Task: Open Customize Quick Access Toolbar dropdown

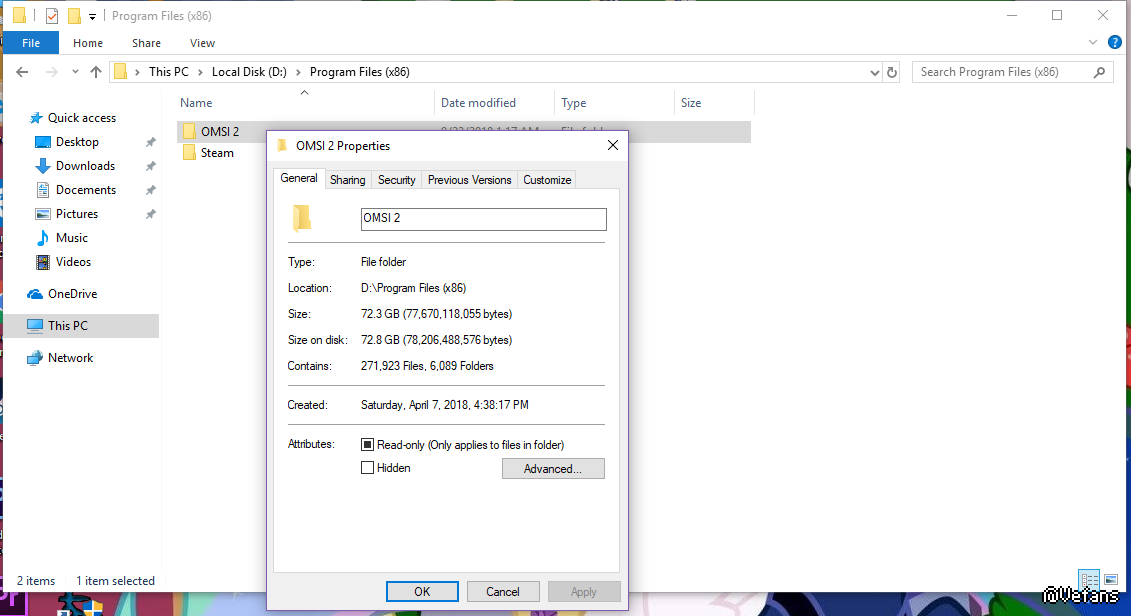Action: click(x=92, y=17)
